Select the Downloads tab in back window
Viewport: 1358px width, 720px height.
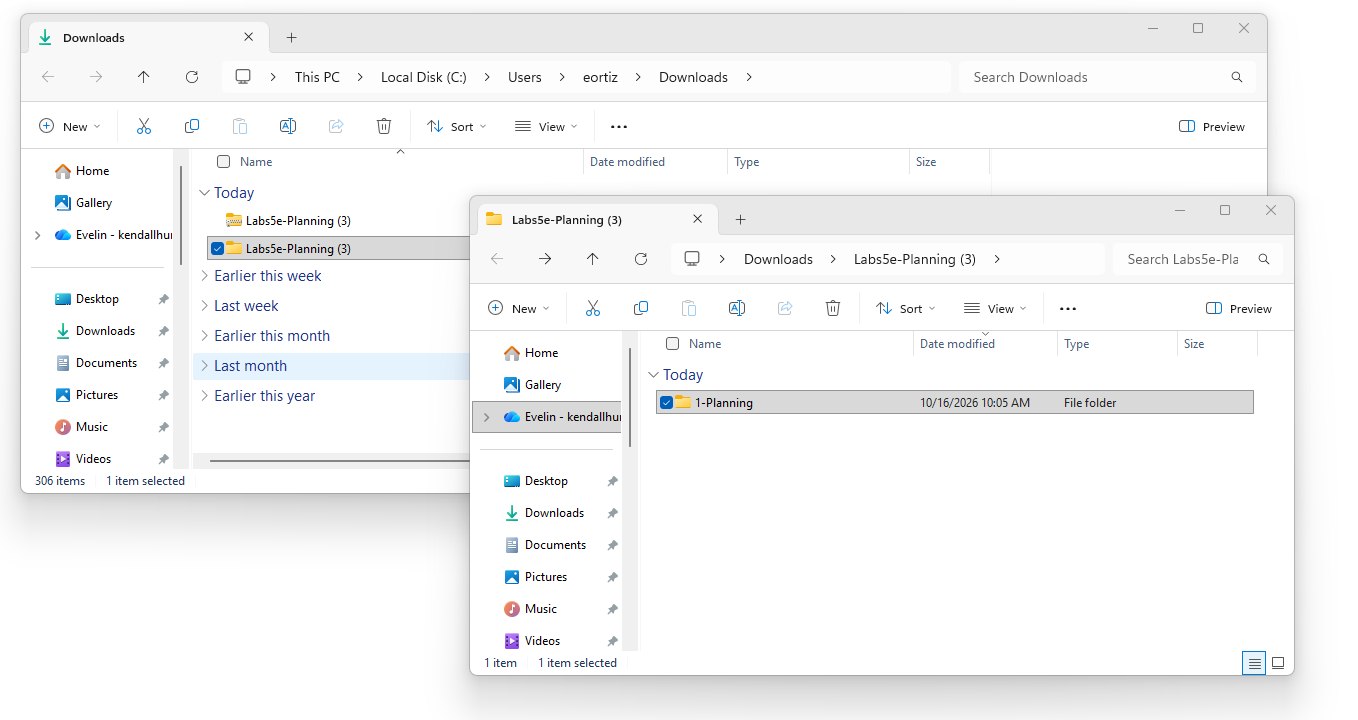tap(147, 38)
